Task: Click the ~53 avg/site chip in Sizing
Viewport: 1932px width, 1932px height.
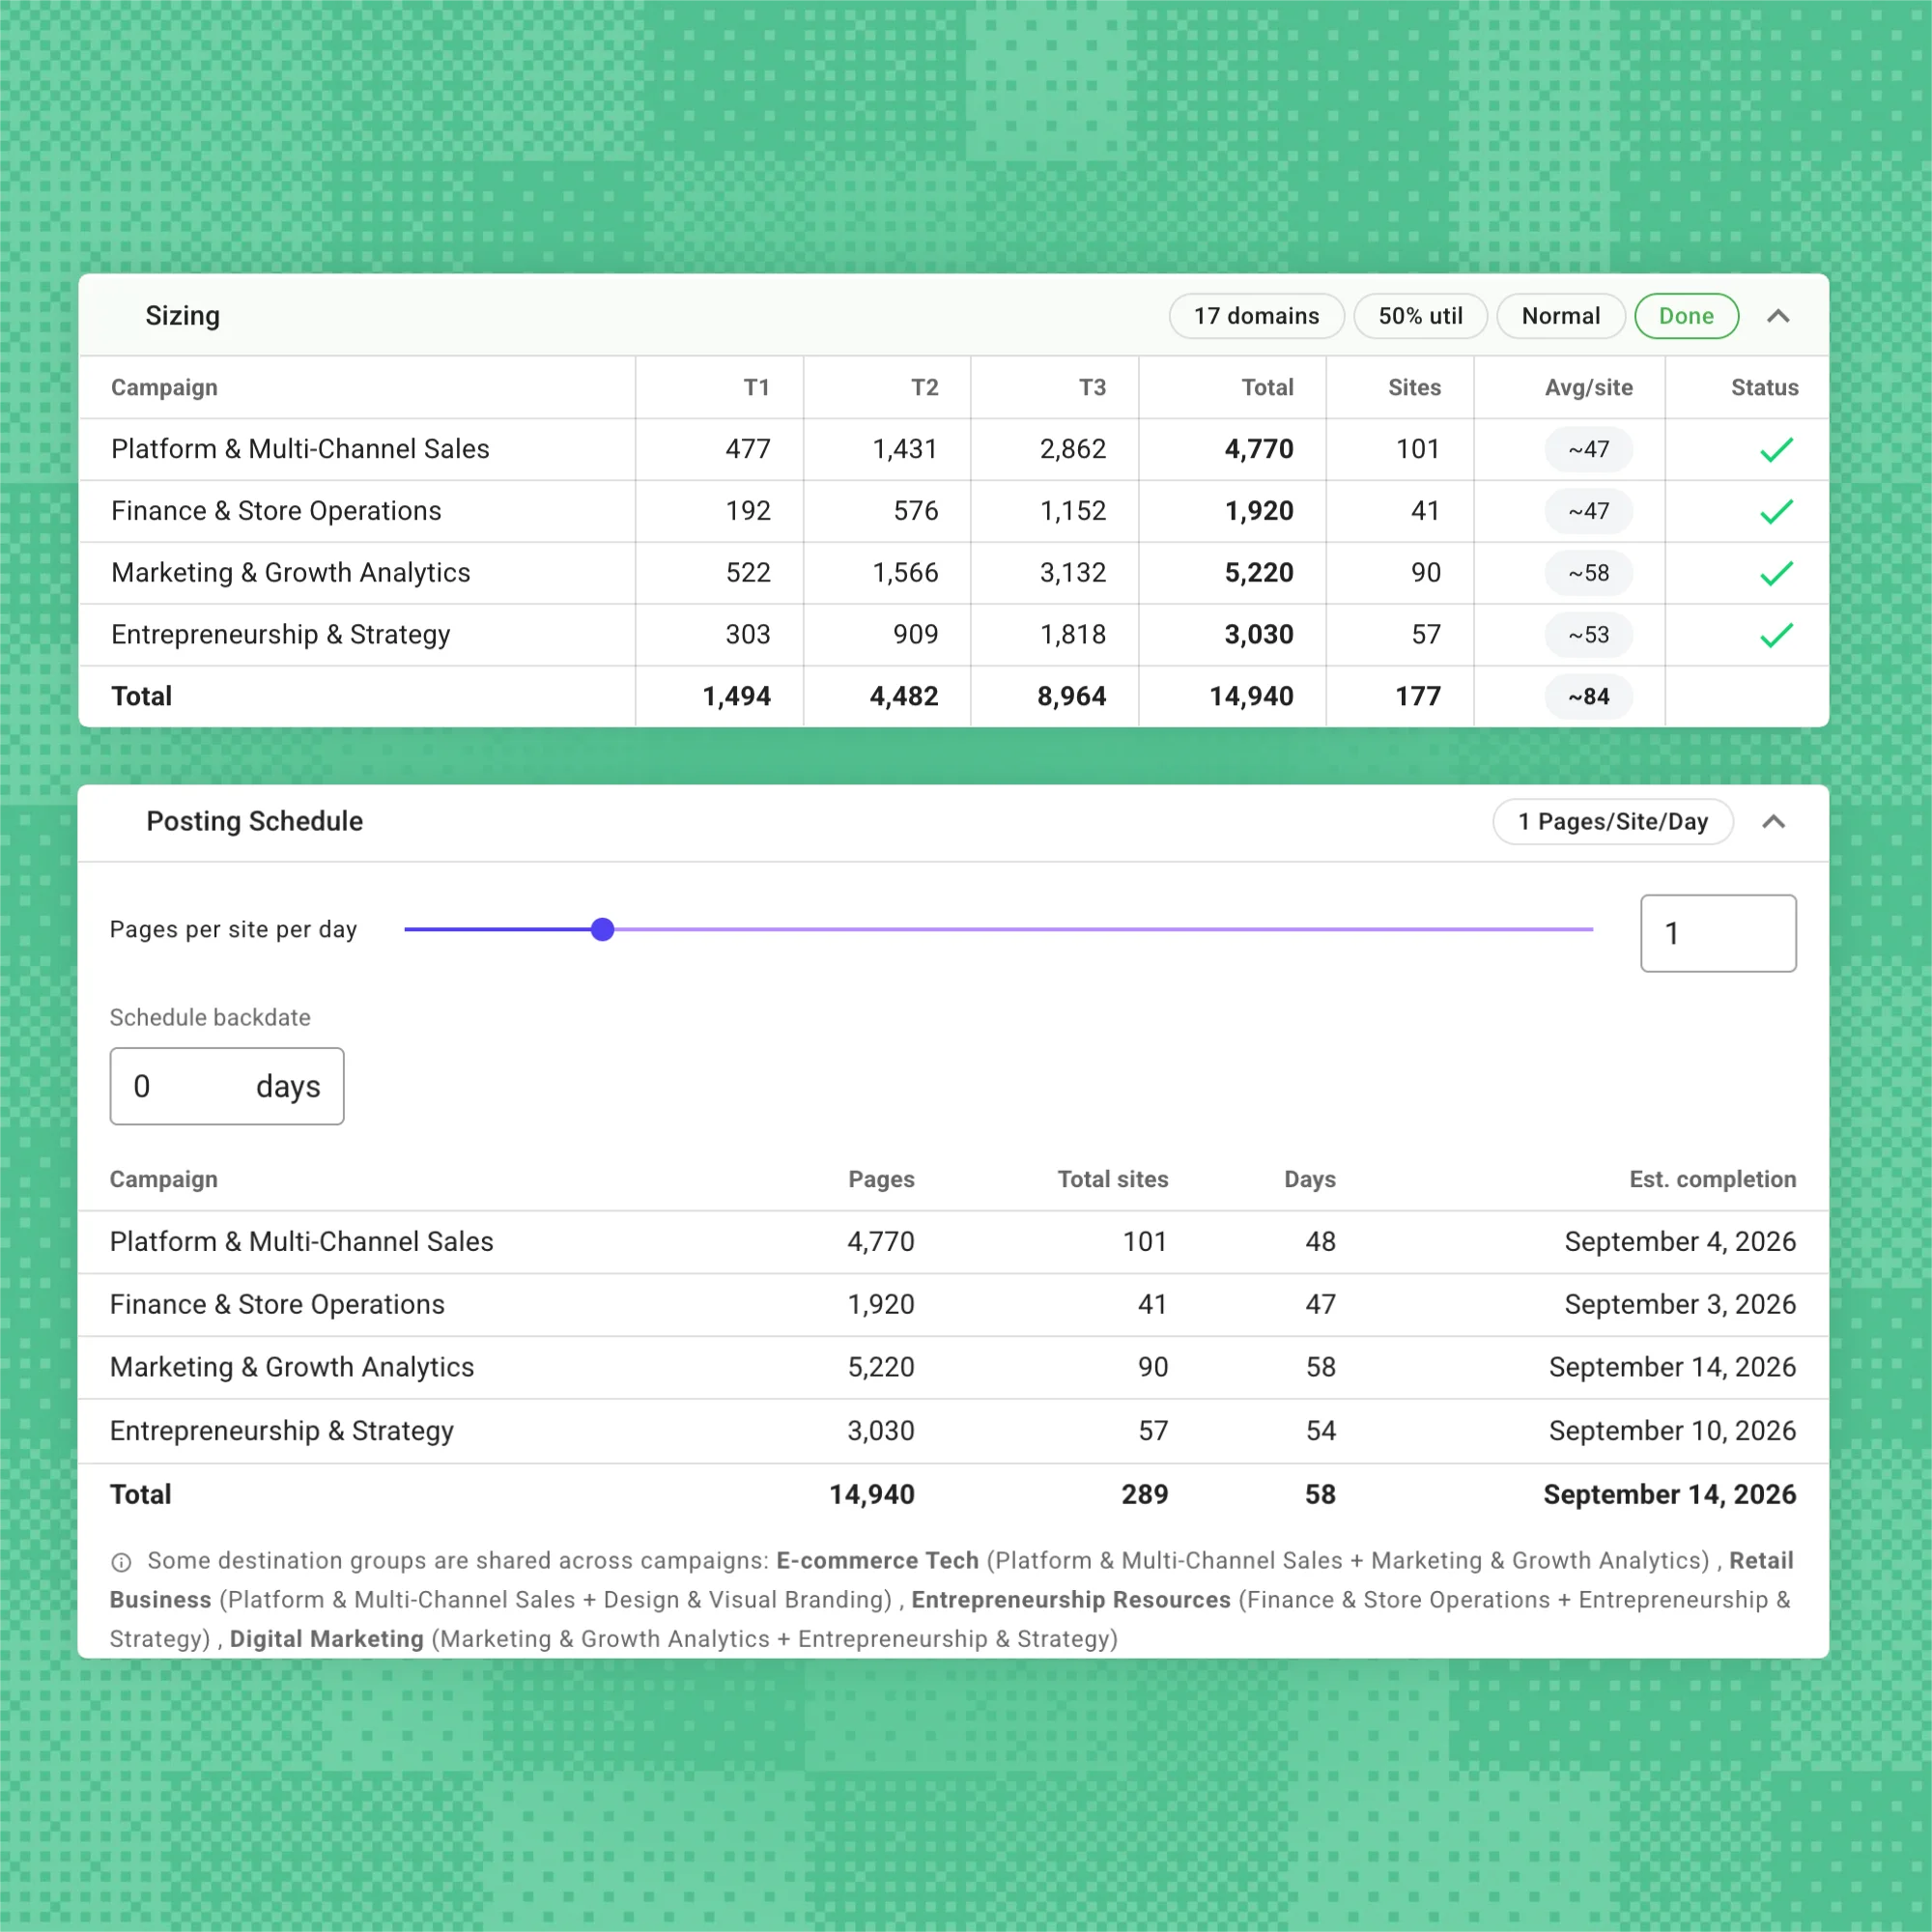Action: (x=1588, y=635)
